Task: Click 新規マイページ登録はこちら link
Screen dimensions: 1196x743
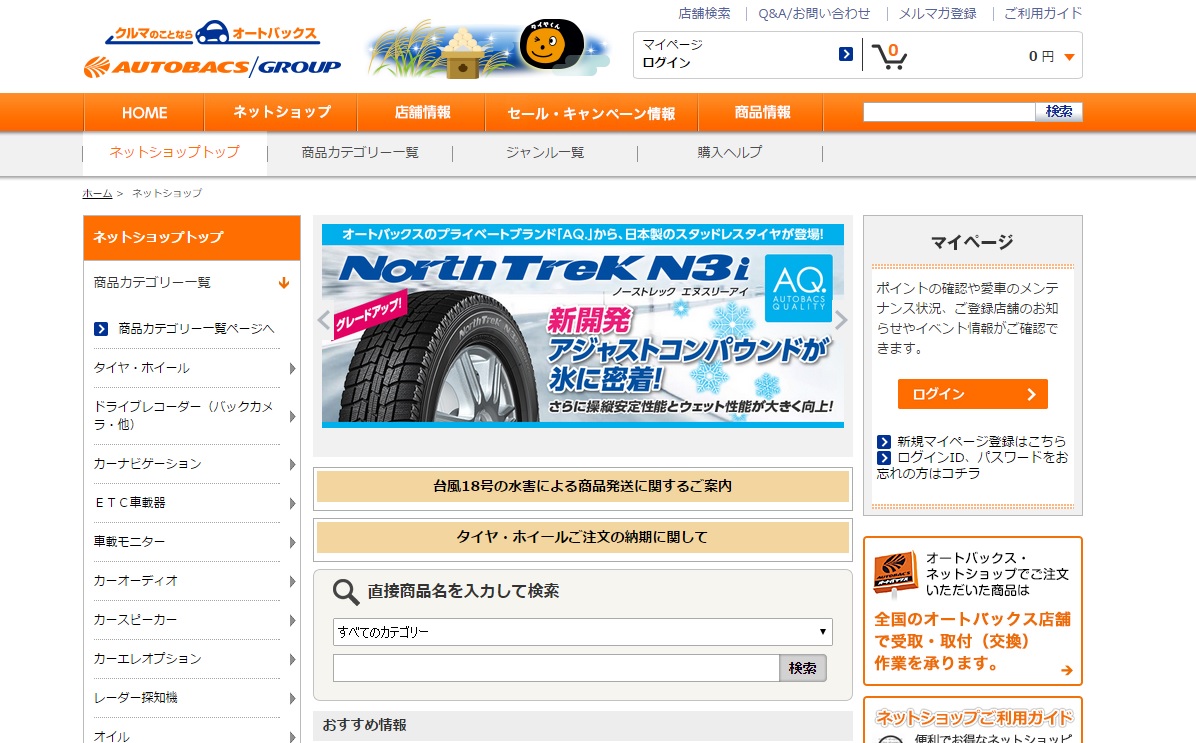Action: (978, 439)
